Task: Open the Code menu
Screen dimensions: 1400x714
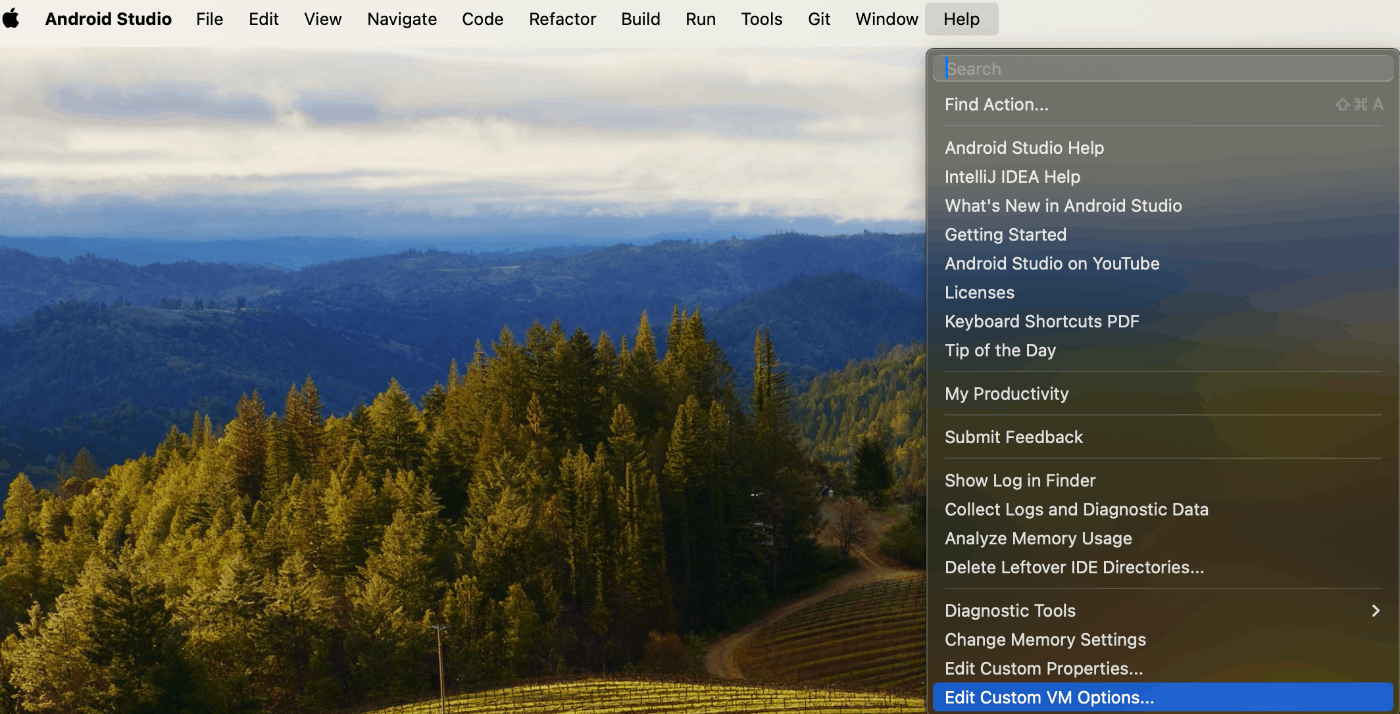Action: [x=482, y=19]
